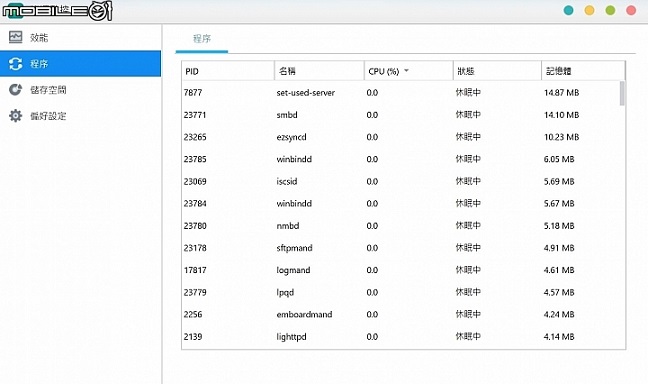Click PID 23779 cell
The width and height of the screenshot is (648, 384).
[195, 293]
